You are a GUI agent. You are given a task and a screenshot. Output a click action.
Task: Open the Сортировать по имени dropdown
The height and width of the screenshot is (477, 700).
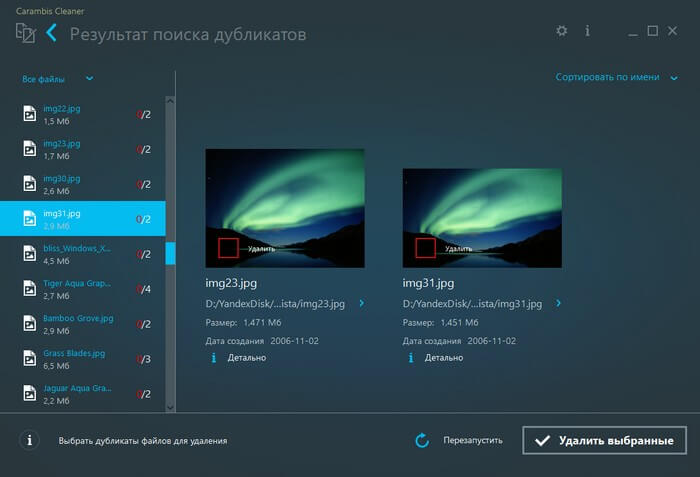pyautogui.click(x=617, y=77)
